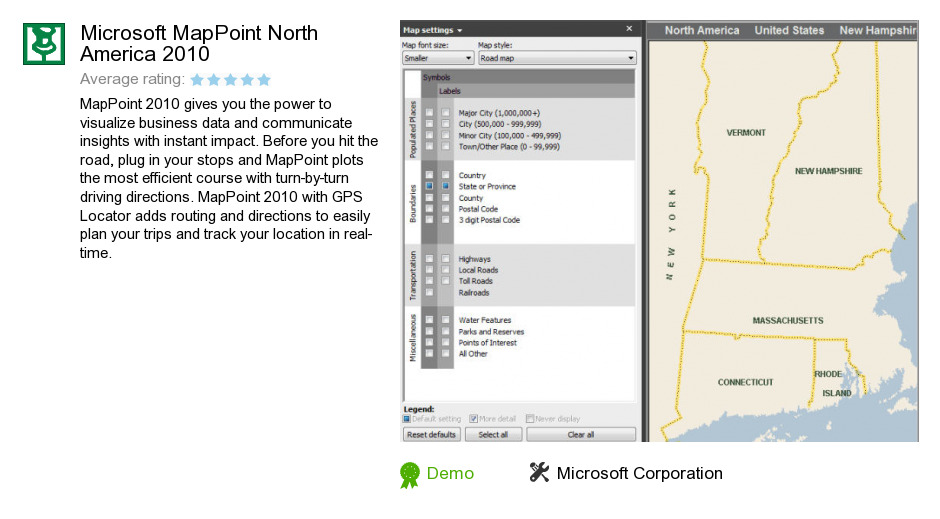Toggle Water Features labels checkbox
Image resolution: width=940 pixels, height=519 pixels.
pyautogui.click(x=445, y=320)
